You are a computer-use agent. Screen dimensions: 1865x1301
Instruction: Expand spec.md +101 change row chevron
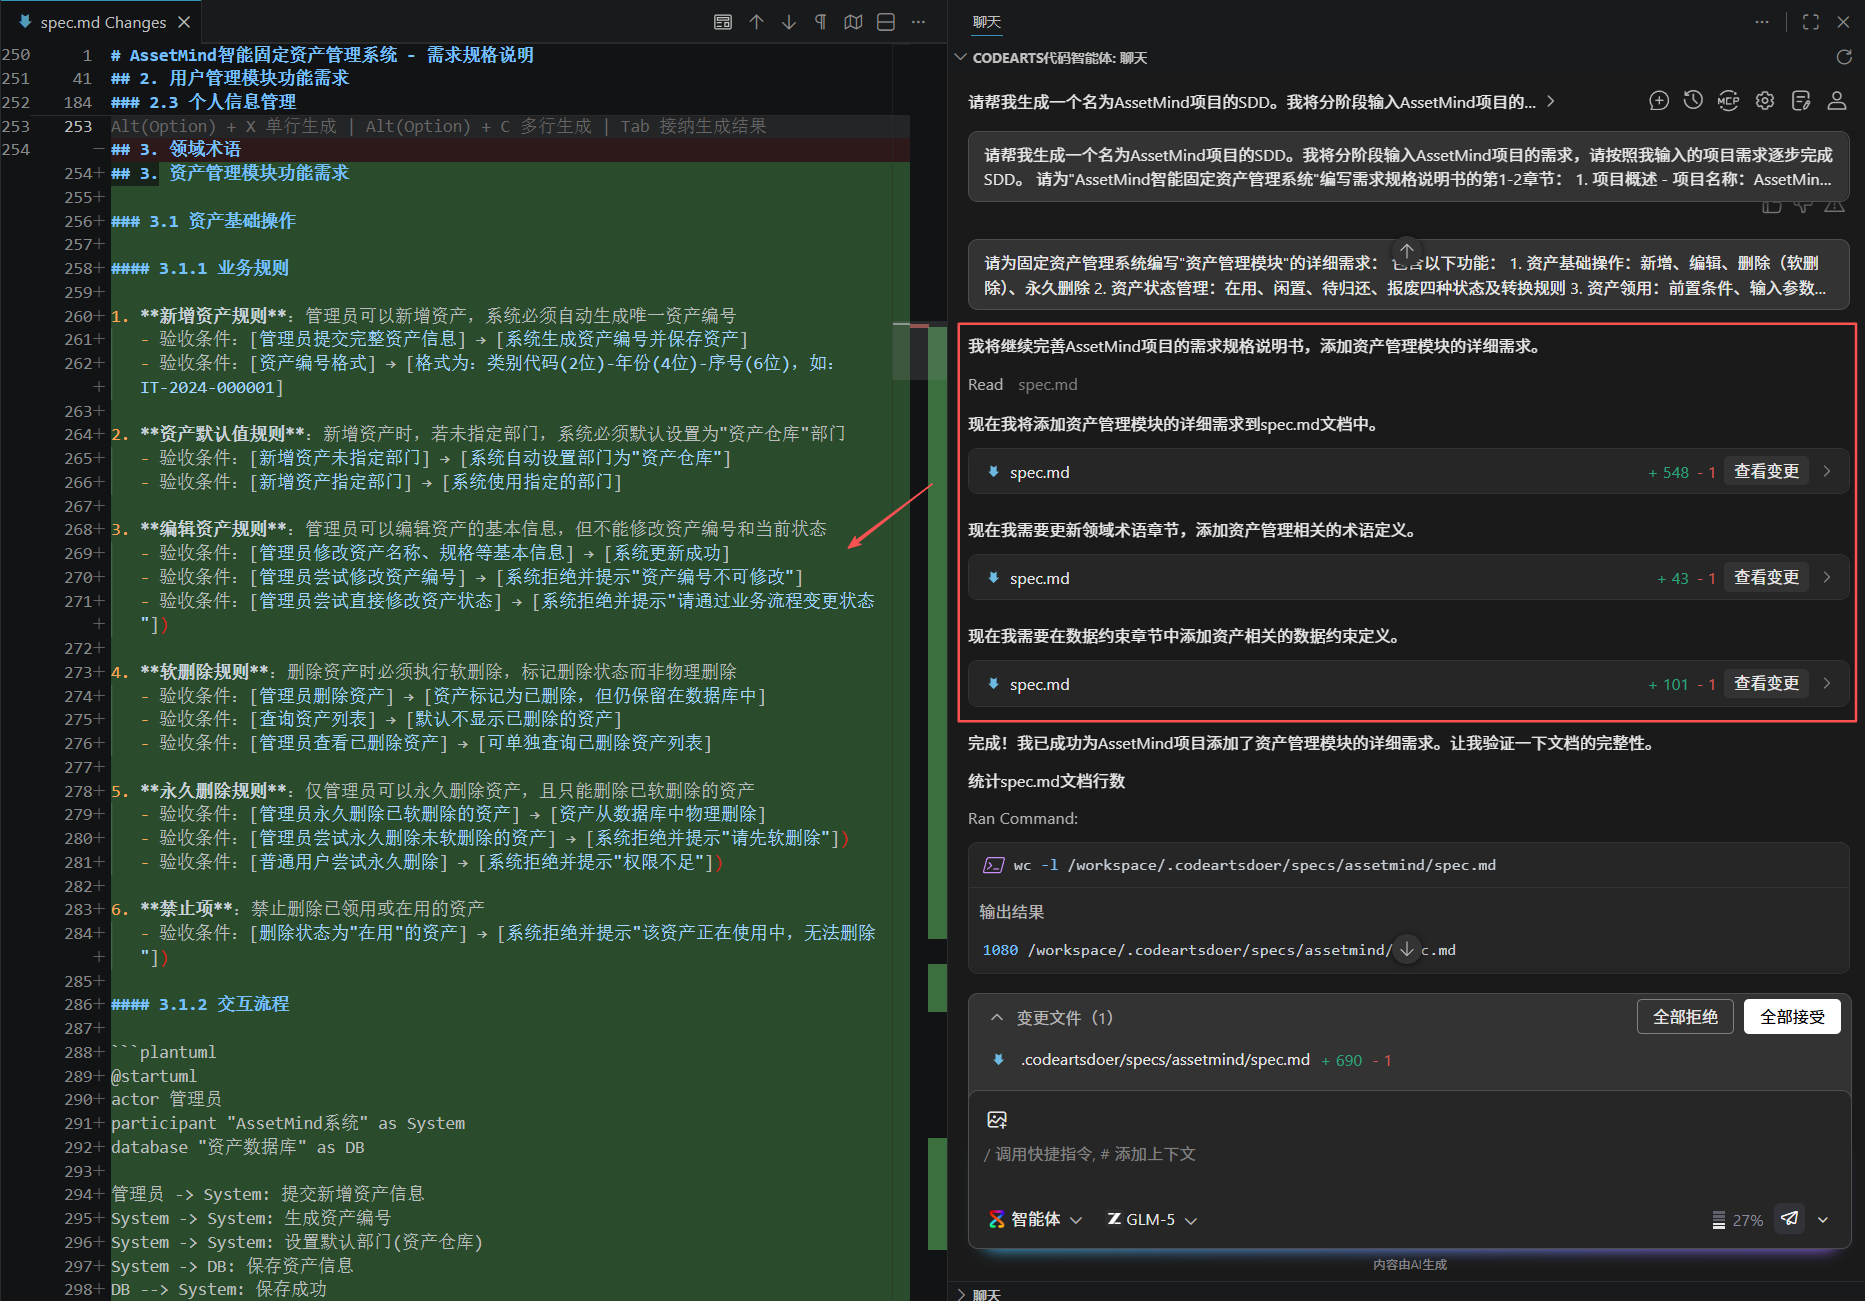pos(1827,684)
